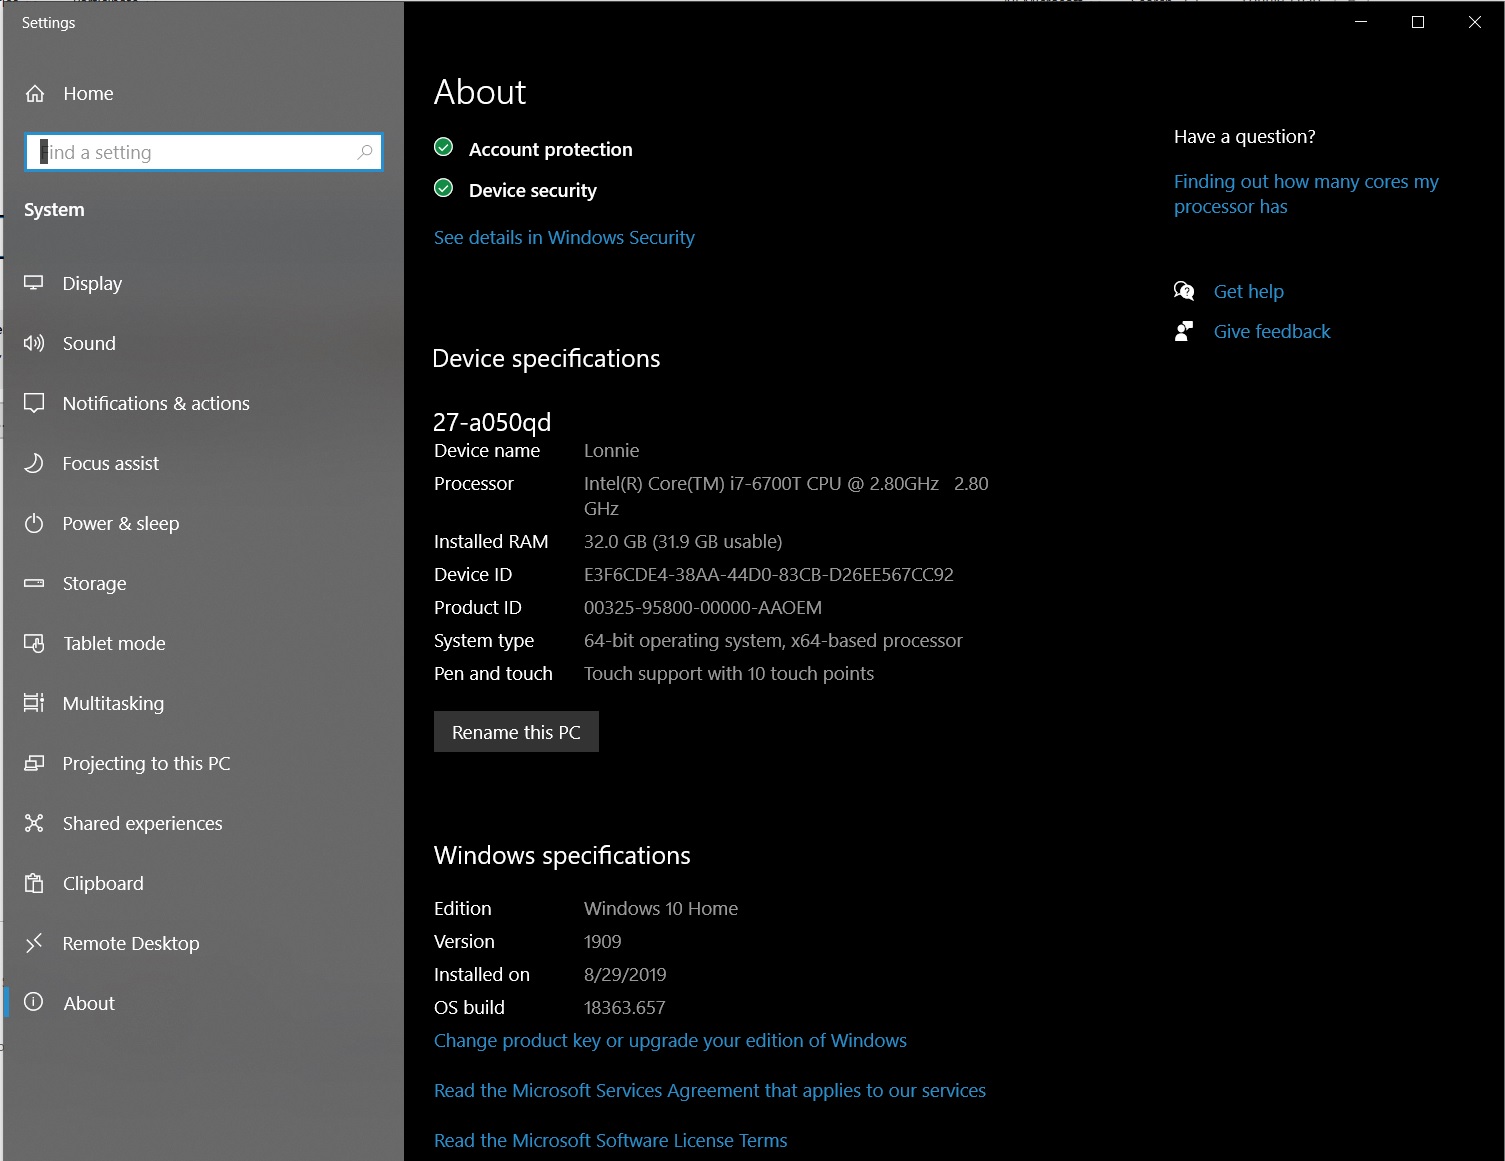The image size is (1505, 1161).
Task: Select the About label in sidebar
Action: (x=89, y=1003)
